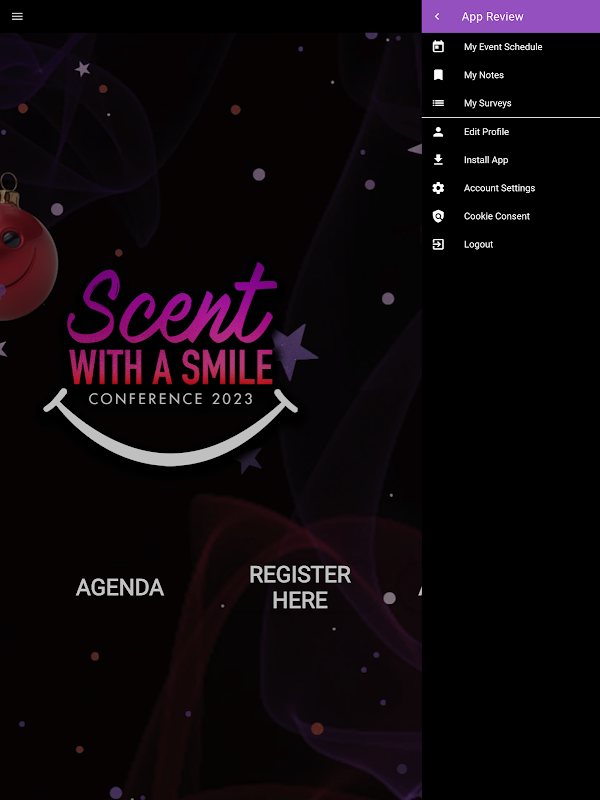Select Install App entry
The height and width of the screenshot is (800, 600).
coord(511,160)
